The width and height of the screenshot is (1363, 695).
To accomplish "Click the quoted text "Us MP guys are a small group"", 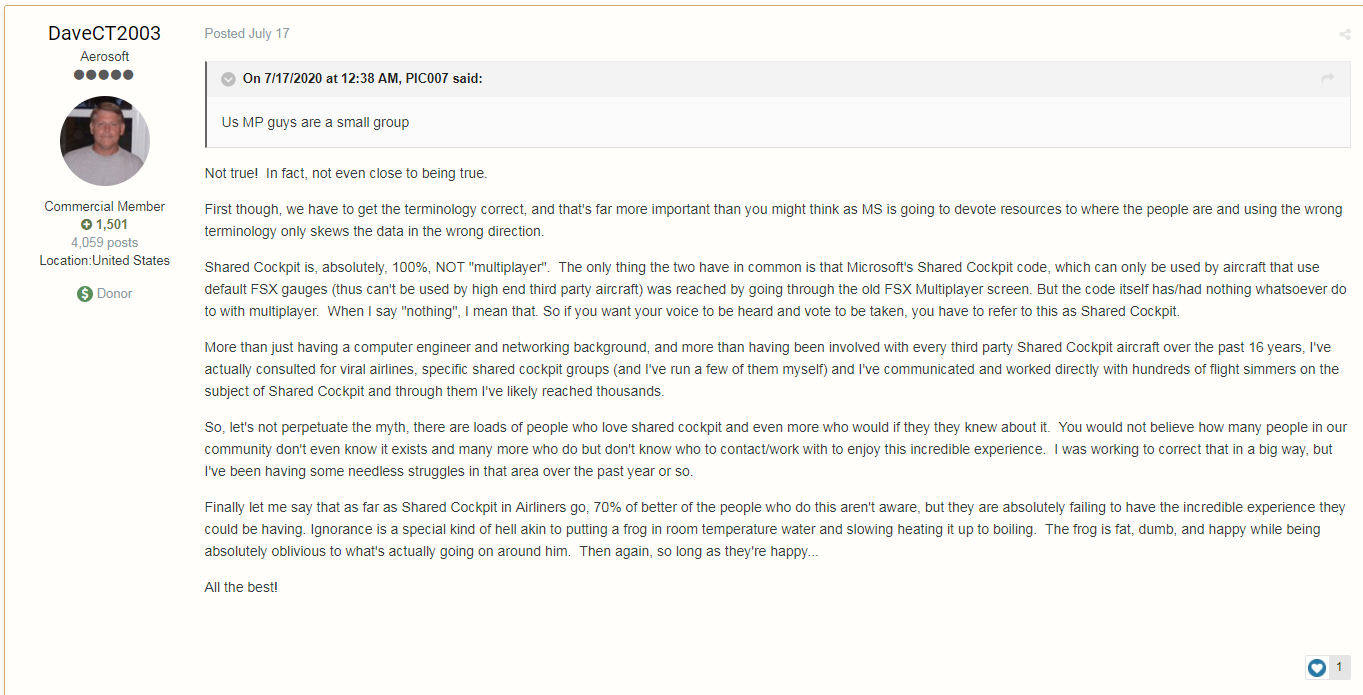I will pos(315,123).
